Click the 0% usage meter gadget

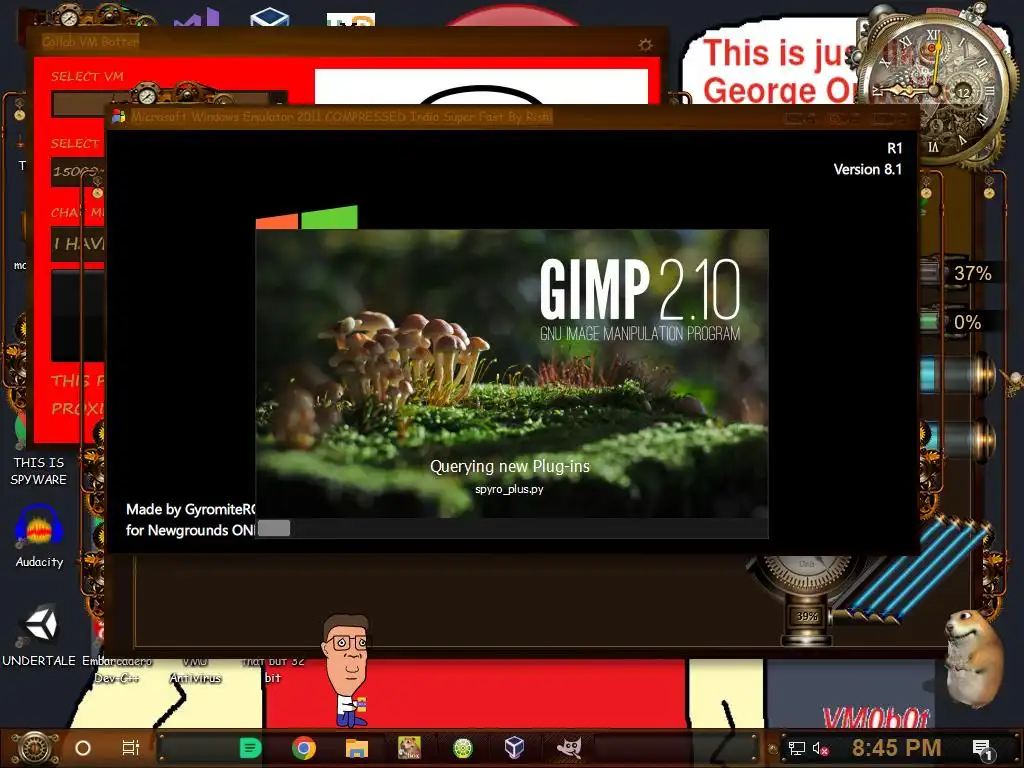(960, 321)
